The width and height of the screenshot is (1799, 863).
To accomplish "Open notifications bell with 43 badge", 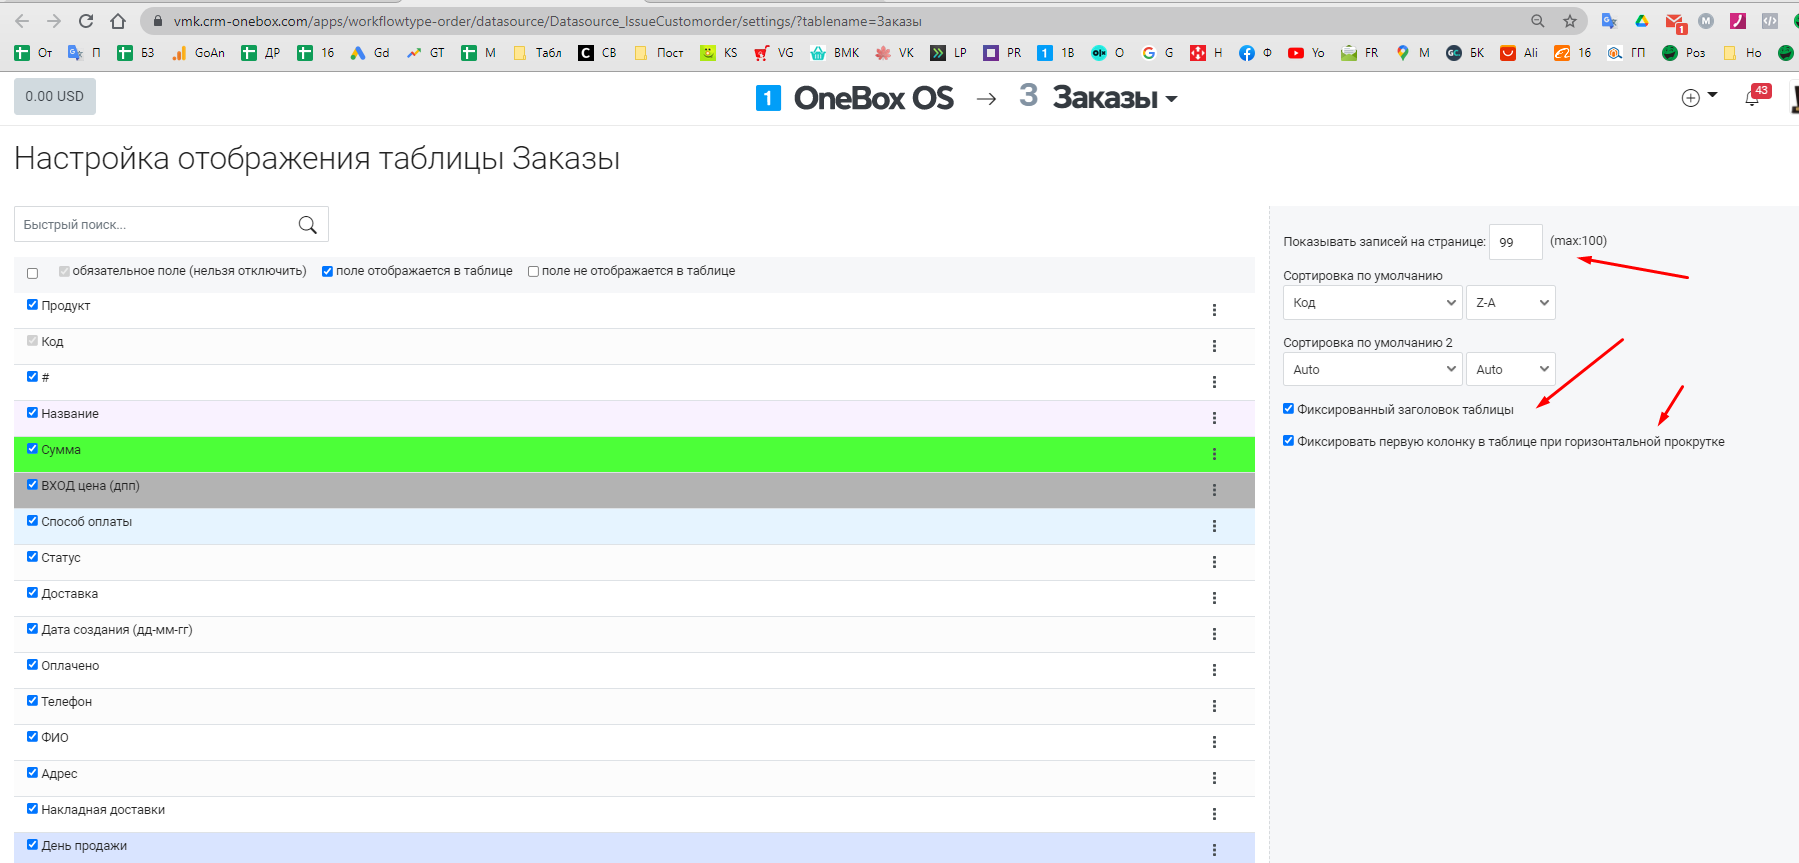I will click(1753, 97).
